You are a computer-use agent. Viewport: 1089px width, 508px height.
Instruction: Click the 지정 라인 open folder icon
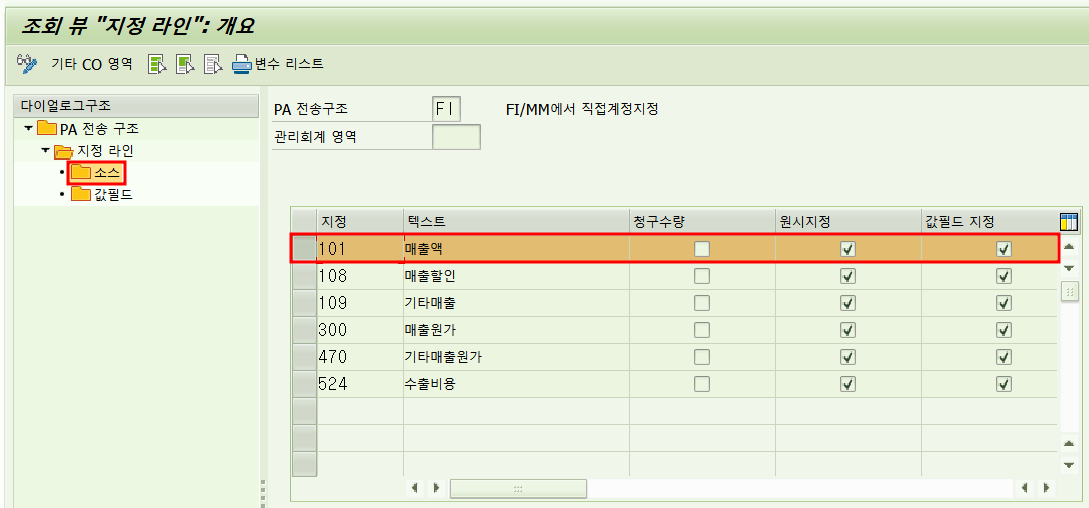coord(64,151)
